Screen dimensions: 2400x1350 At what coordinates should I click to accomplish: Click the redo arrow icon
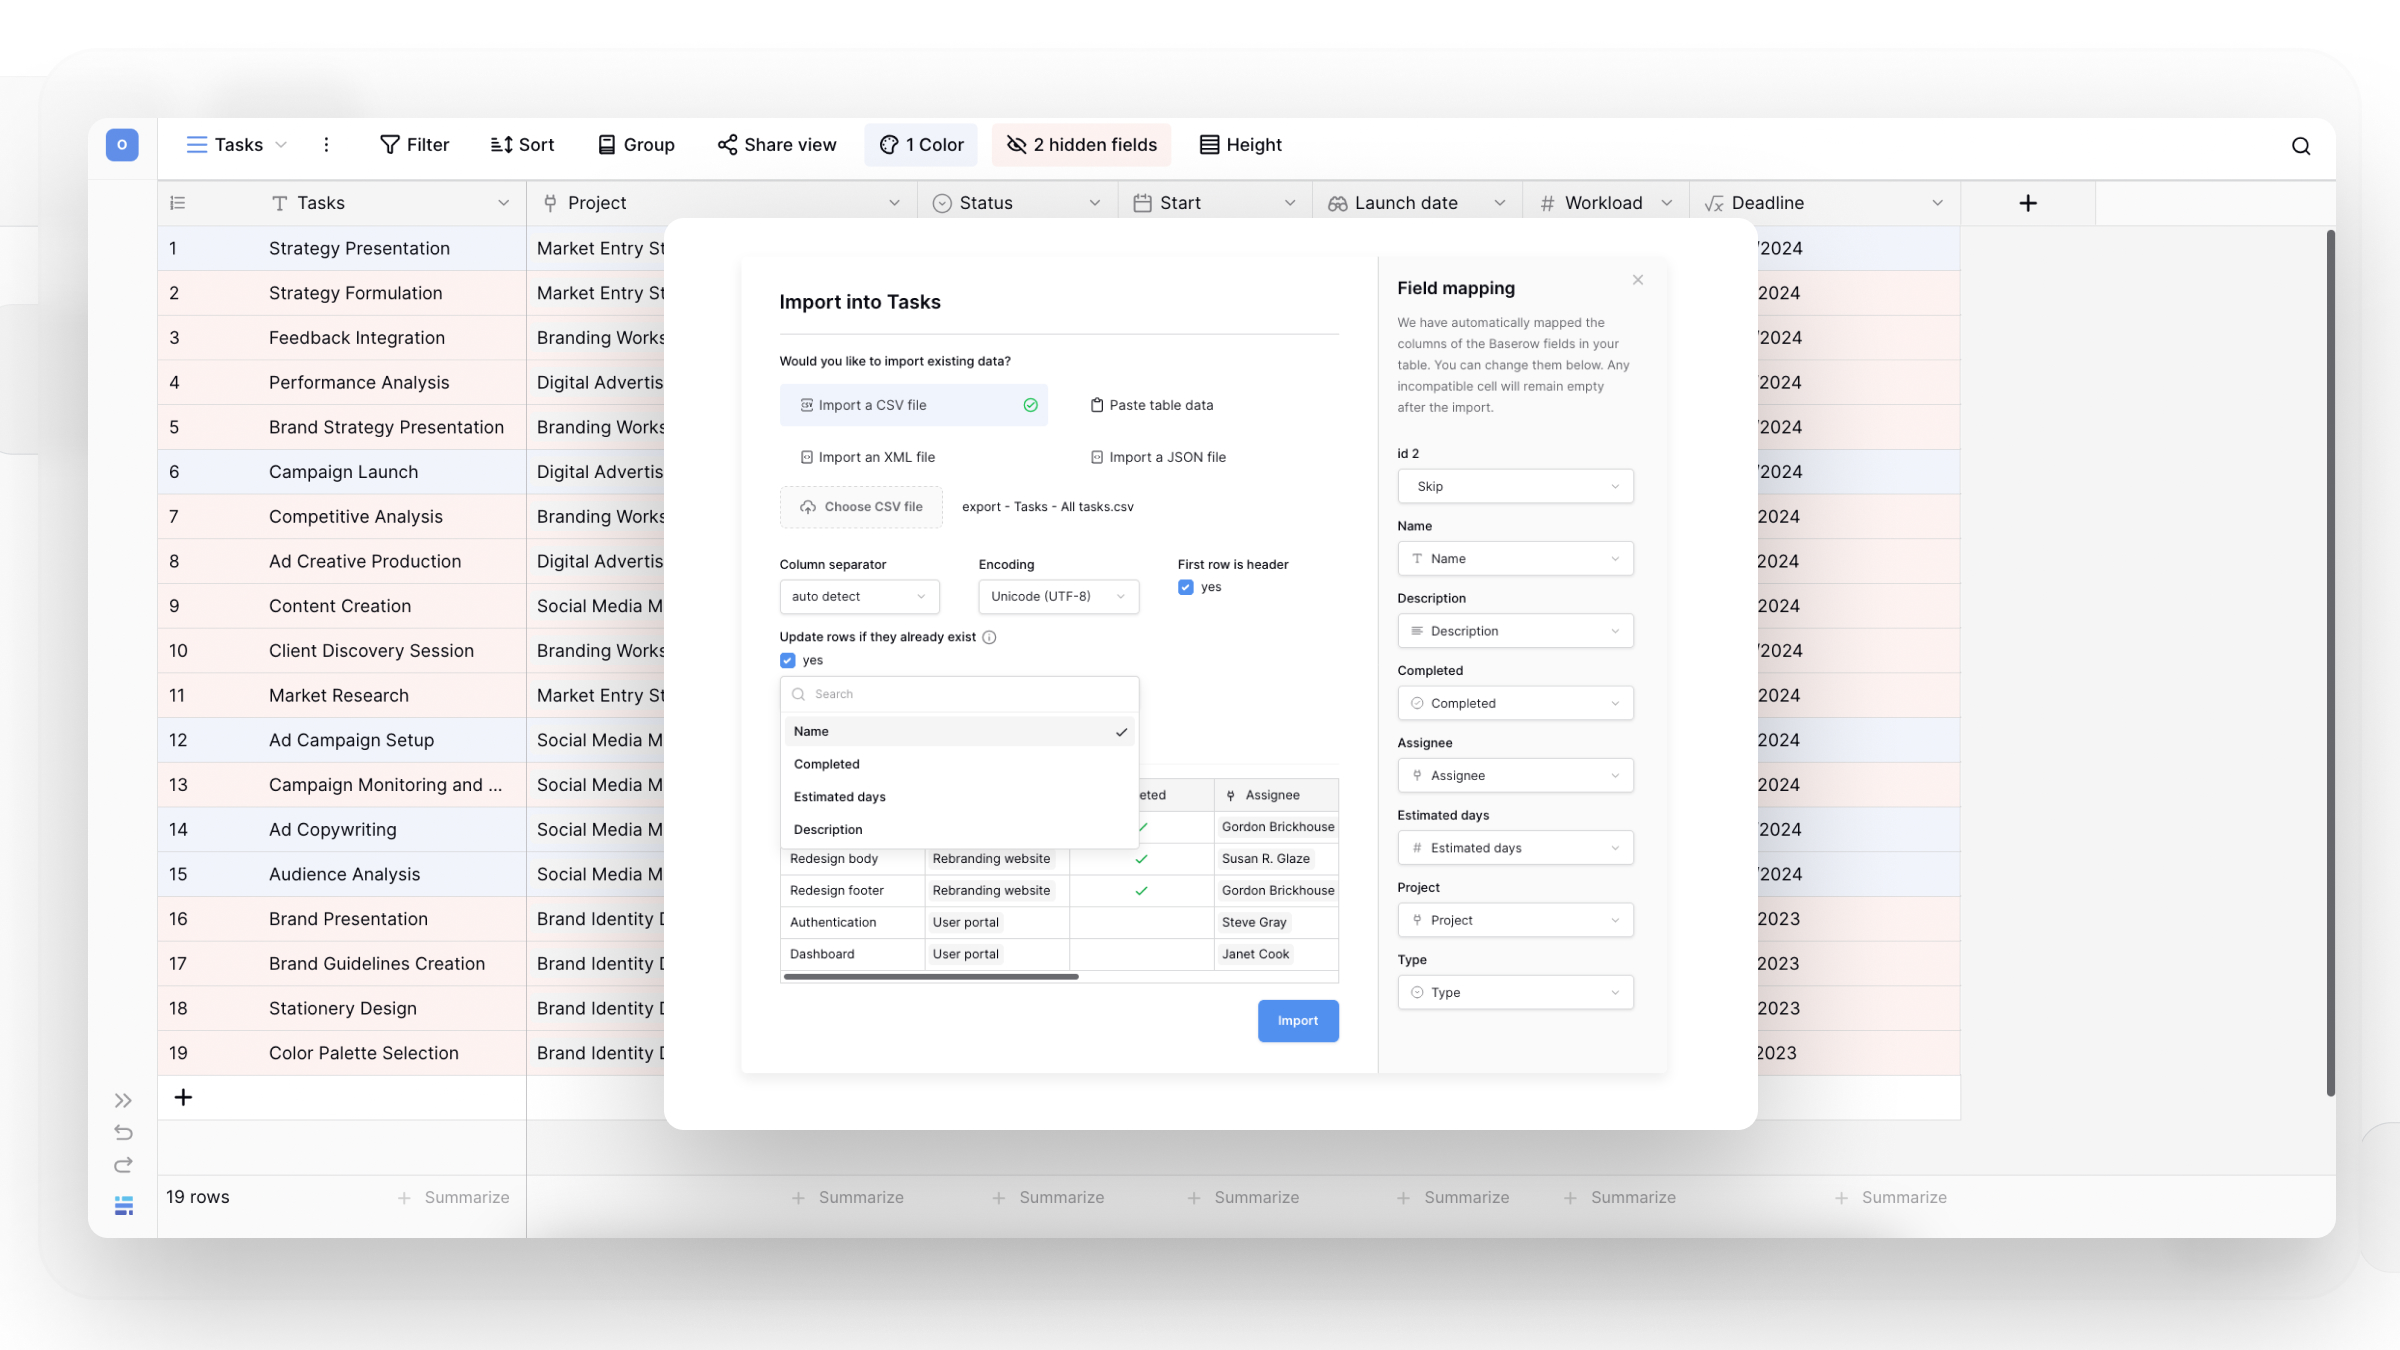(x=123, y=1165)
